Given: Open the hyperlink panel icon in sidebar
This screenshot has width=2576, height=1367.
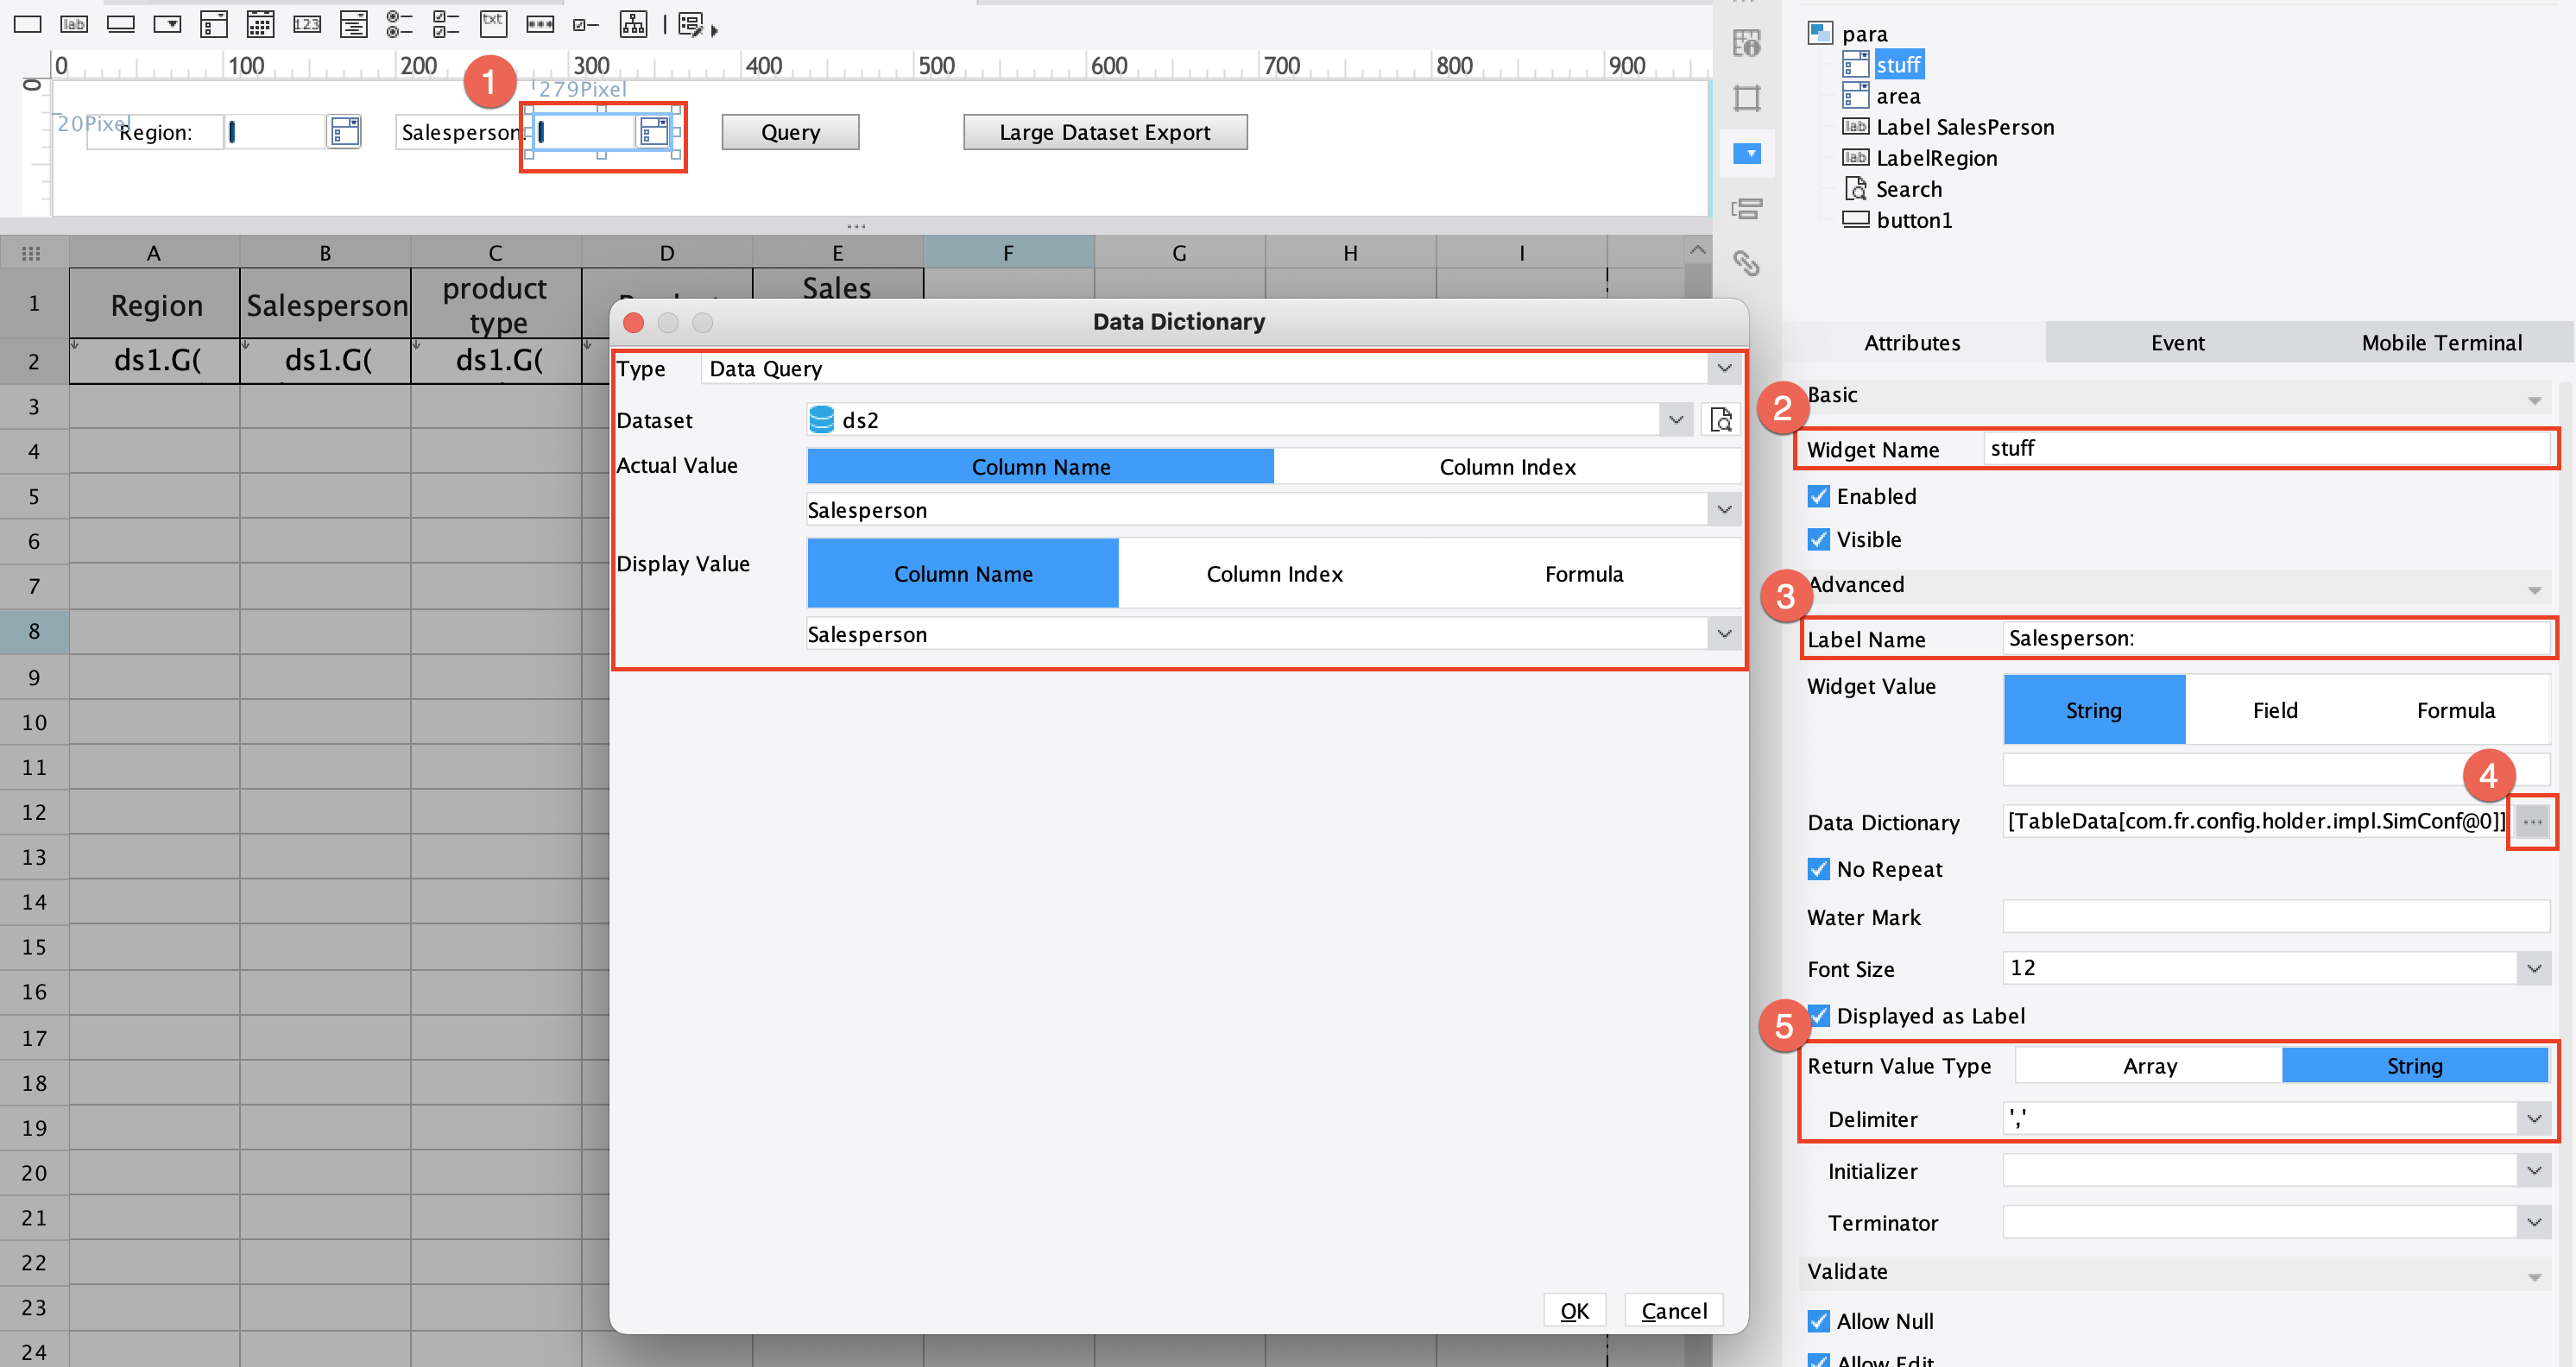Looking at the screenshot, I should coord(1746,263).
